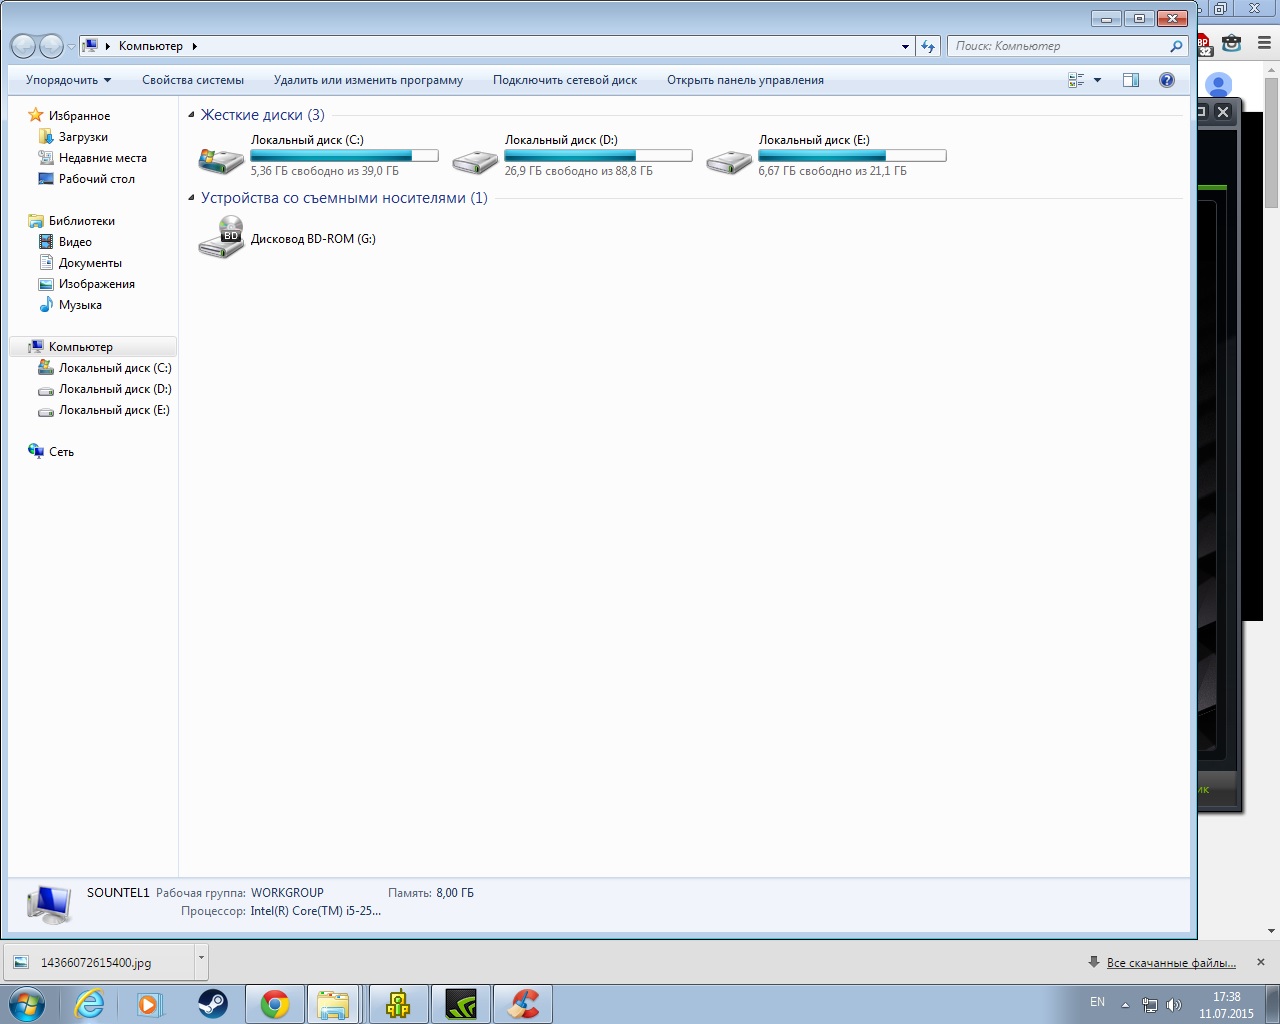1280x1024 pixels.
Task: Open the Музыка library
Action: click(80, 305)
